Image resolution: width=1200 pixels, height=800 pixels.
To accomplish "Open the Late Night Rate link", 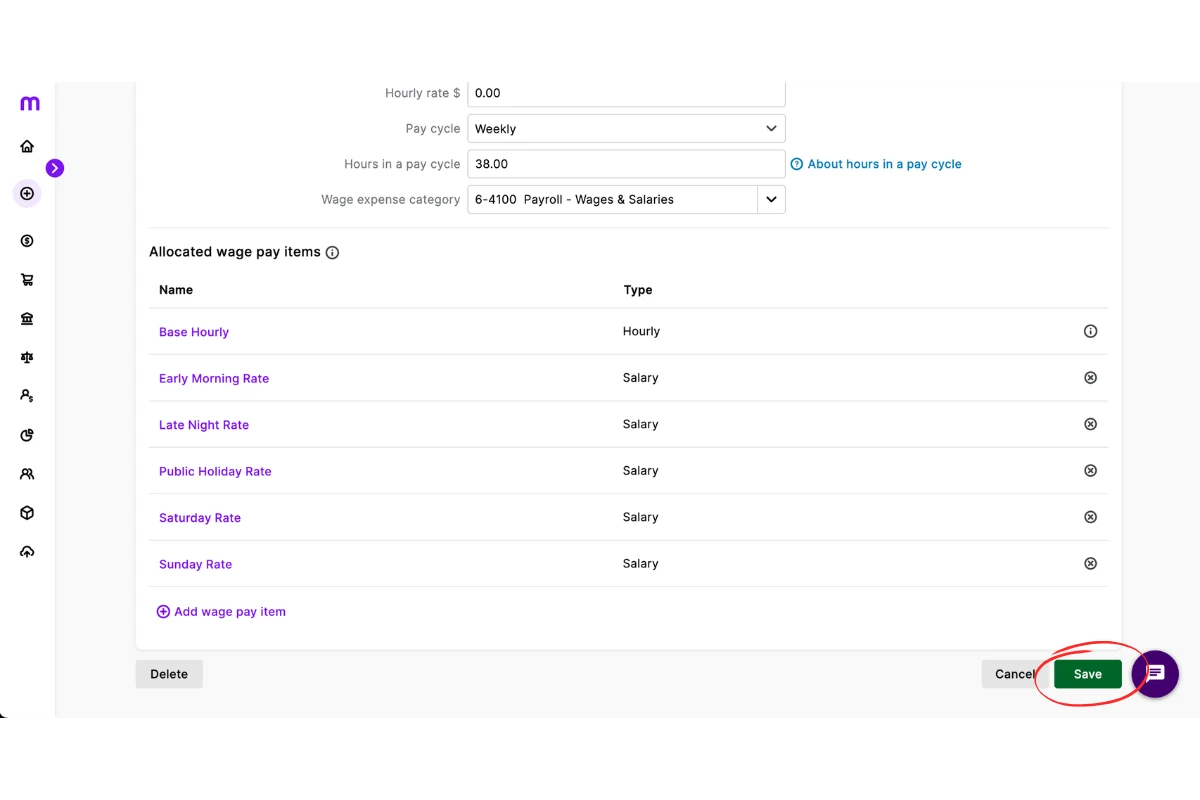I will (x=204, y=425).
